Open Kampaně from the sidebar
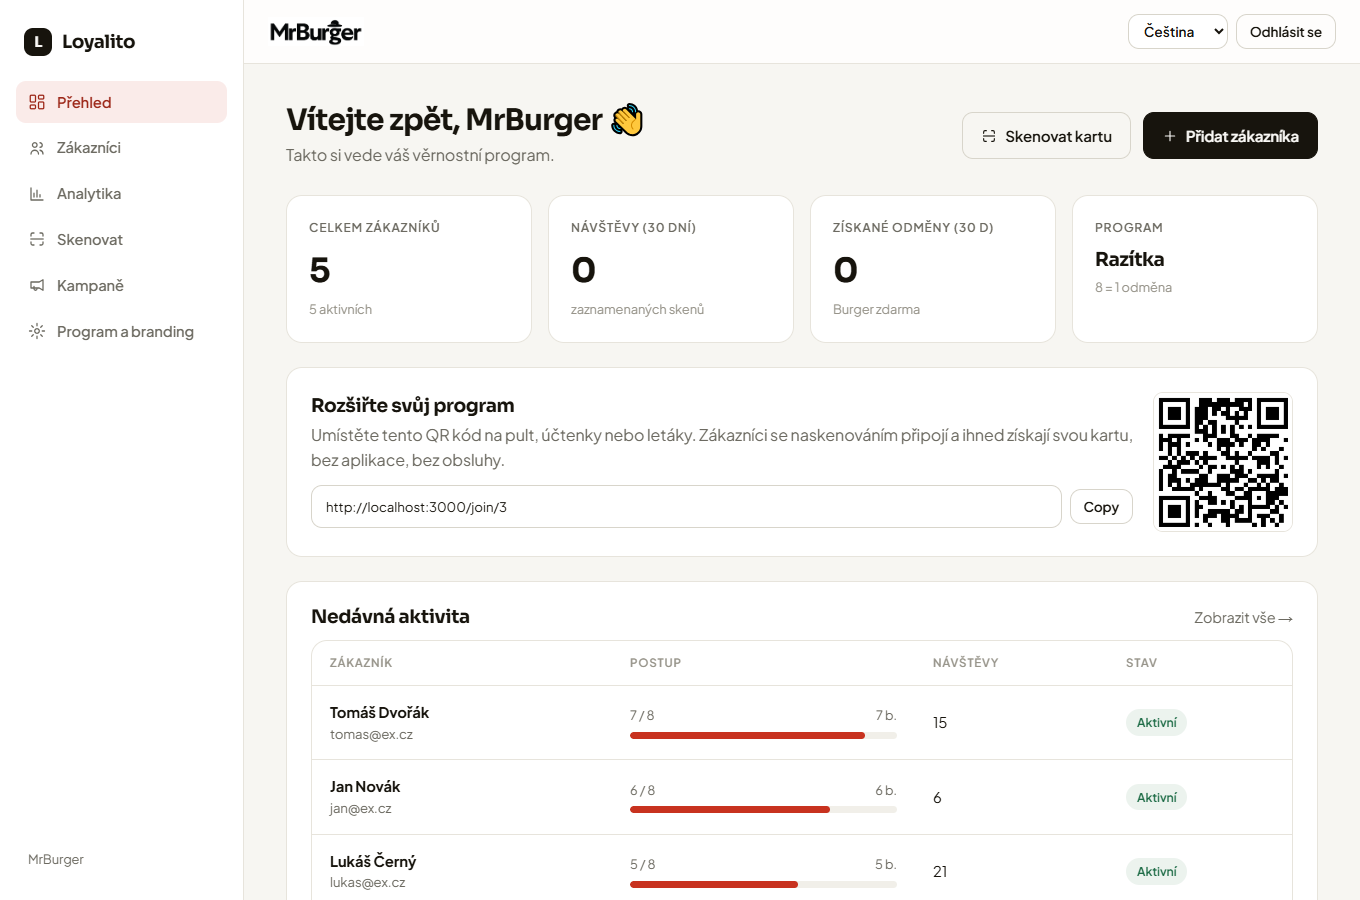1360x900 pixels. click(x=122, y=286)
